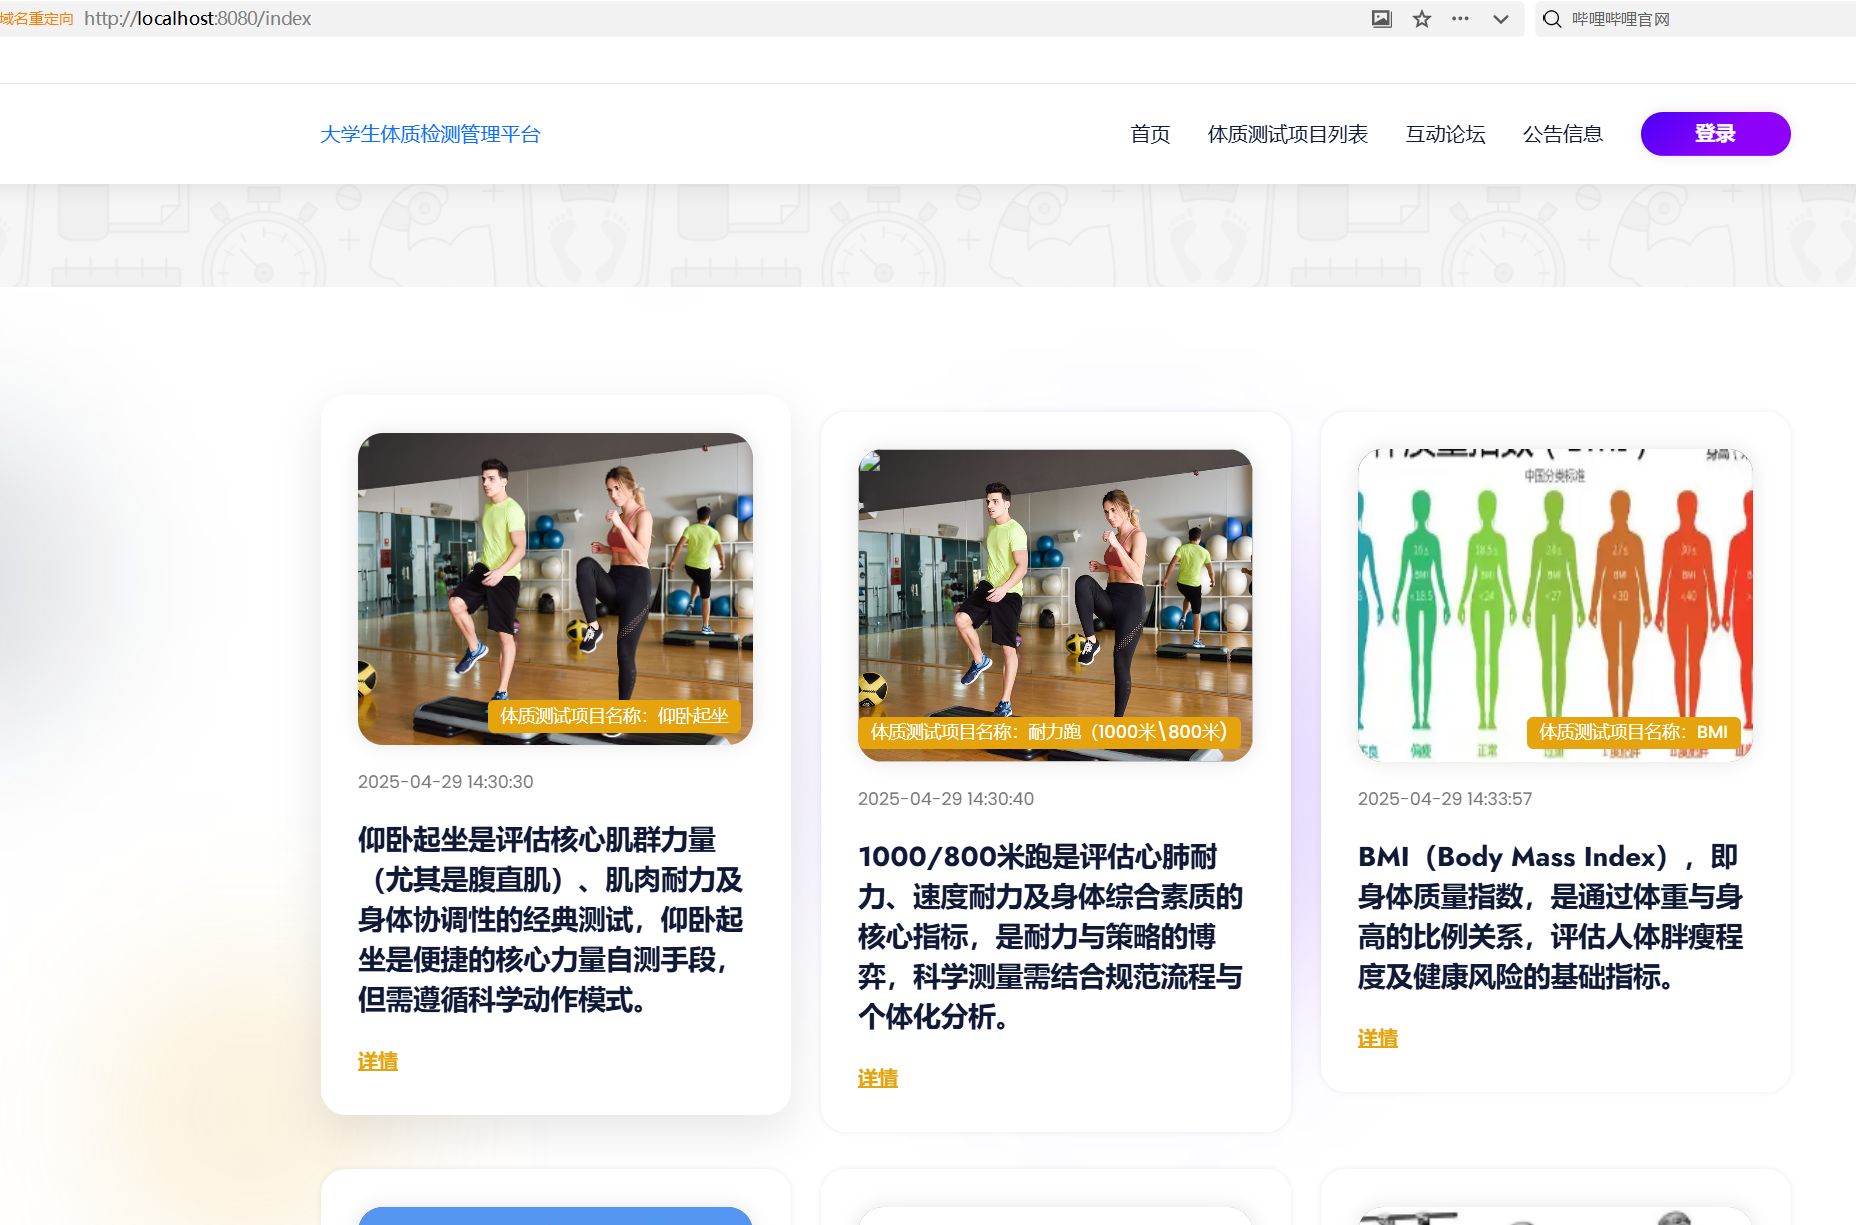
Task: Open the picture mode icon in address bar
Action: 1381,19
